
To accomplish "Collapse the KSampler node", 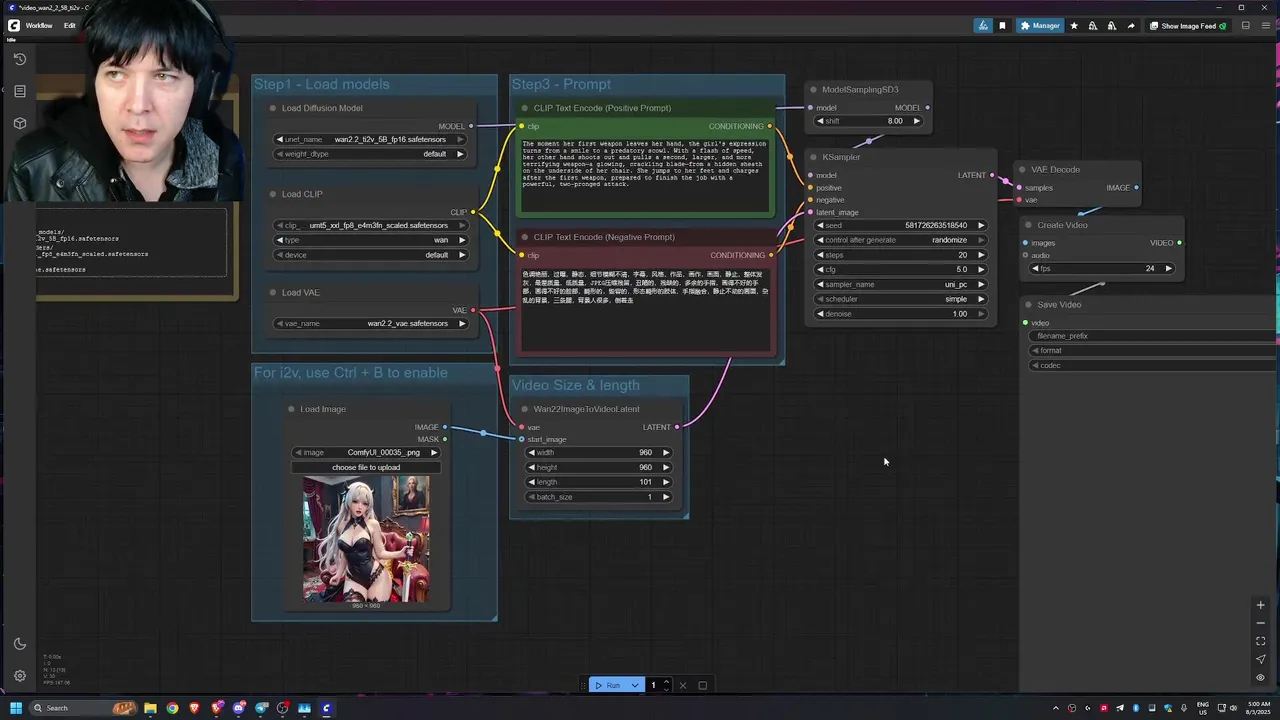I will pyautogui.click(x=813, y=157).
